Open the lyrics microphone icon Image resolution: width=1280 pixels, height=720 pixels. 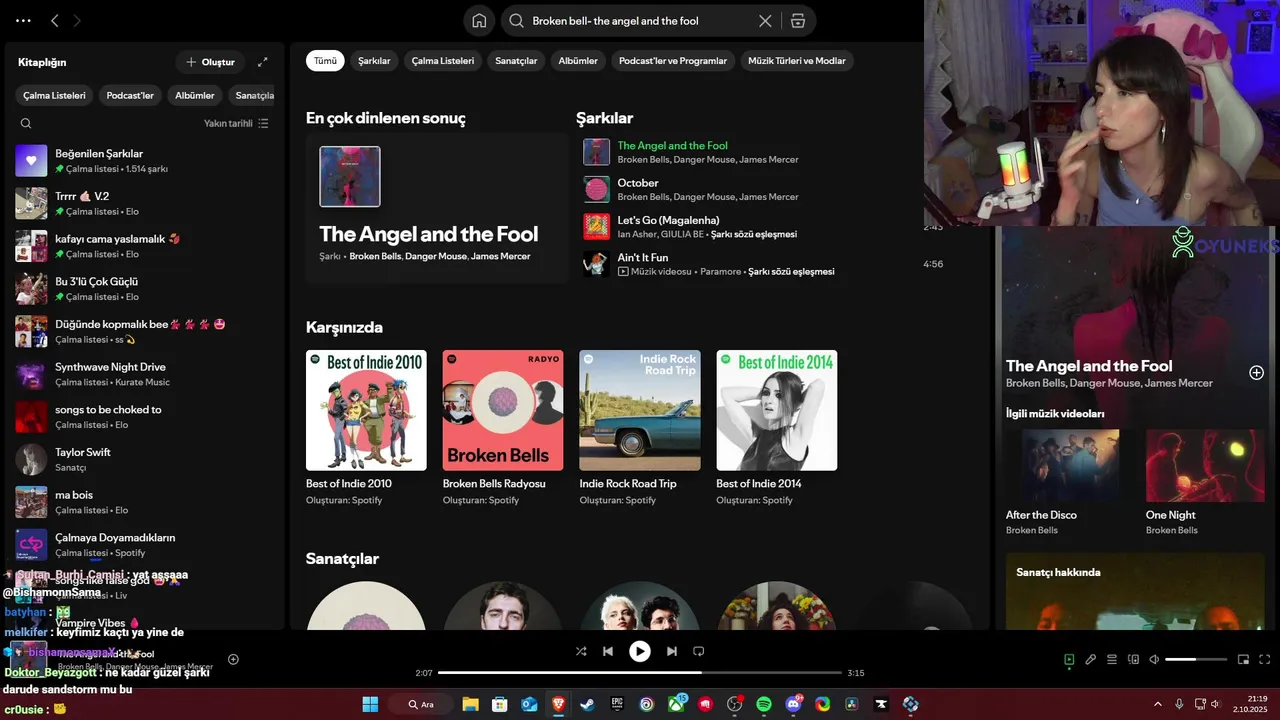(x=1090, y=660)
